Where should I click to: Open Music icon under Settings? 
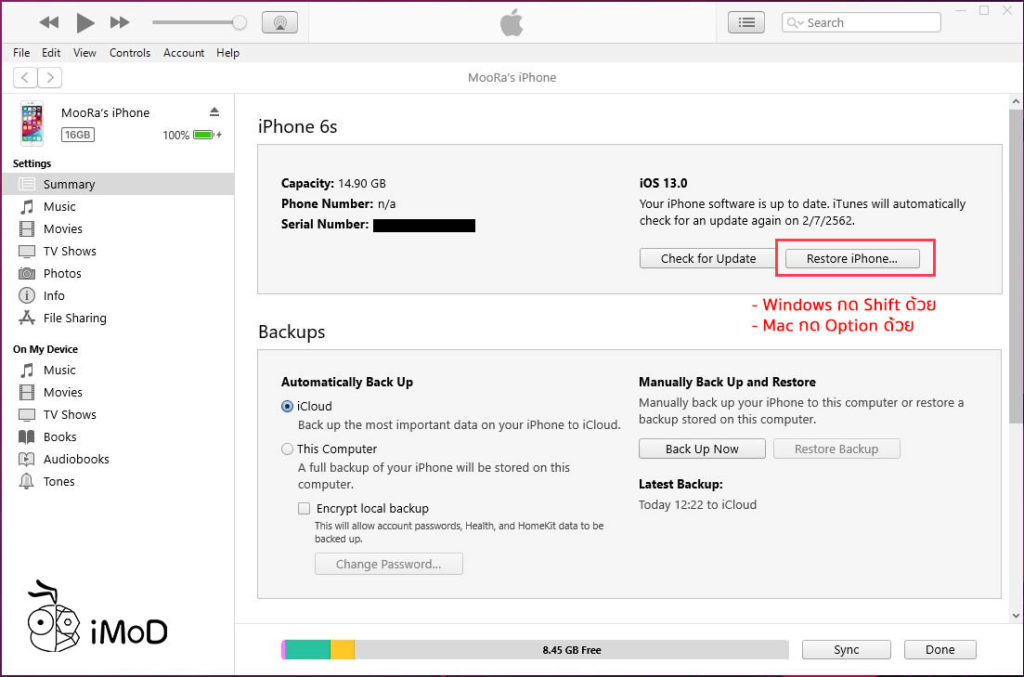pyautogui.click(x=27, y=207)
